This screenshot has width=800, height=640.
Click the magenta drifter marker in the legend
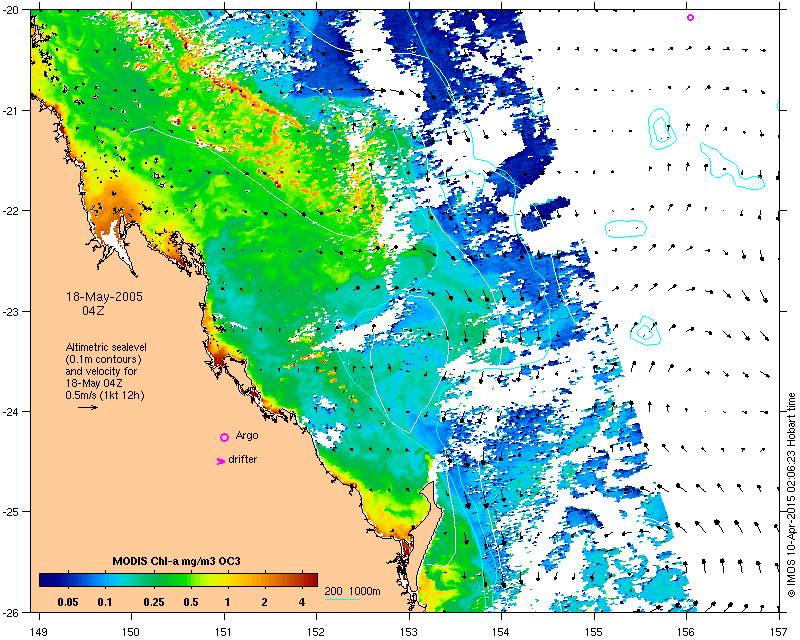[x=221, y=461]
